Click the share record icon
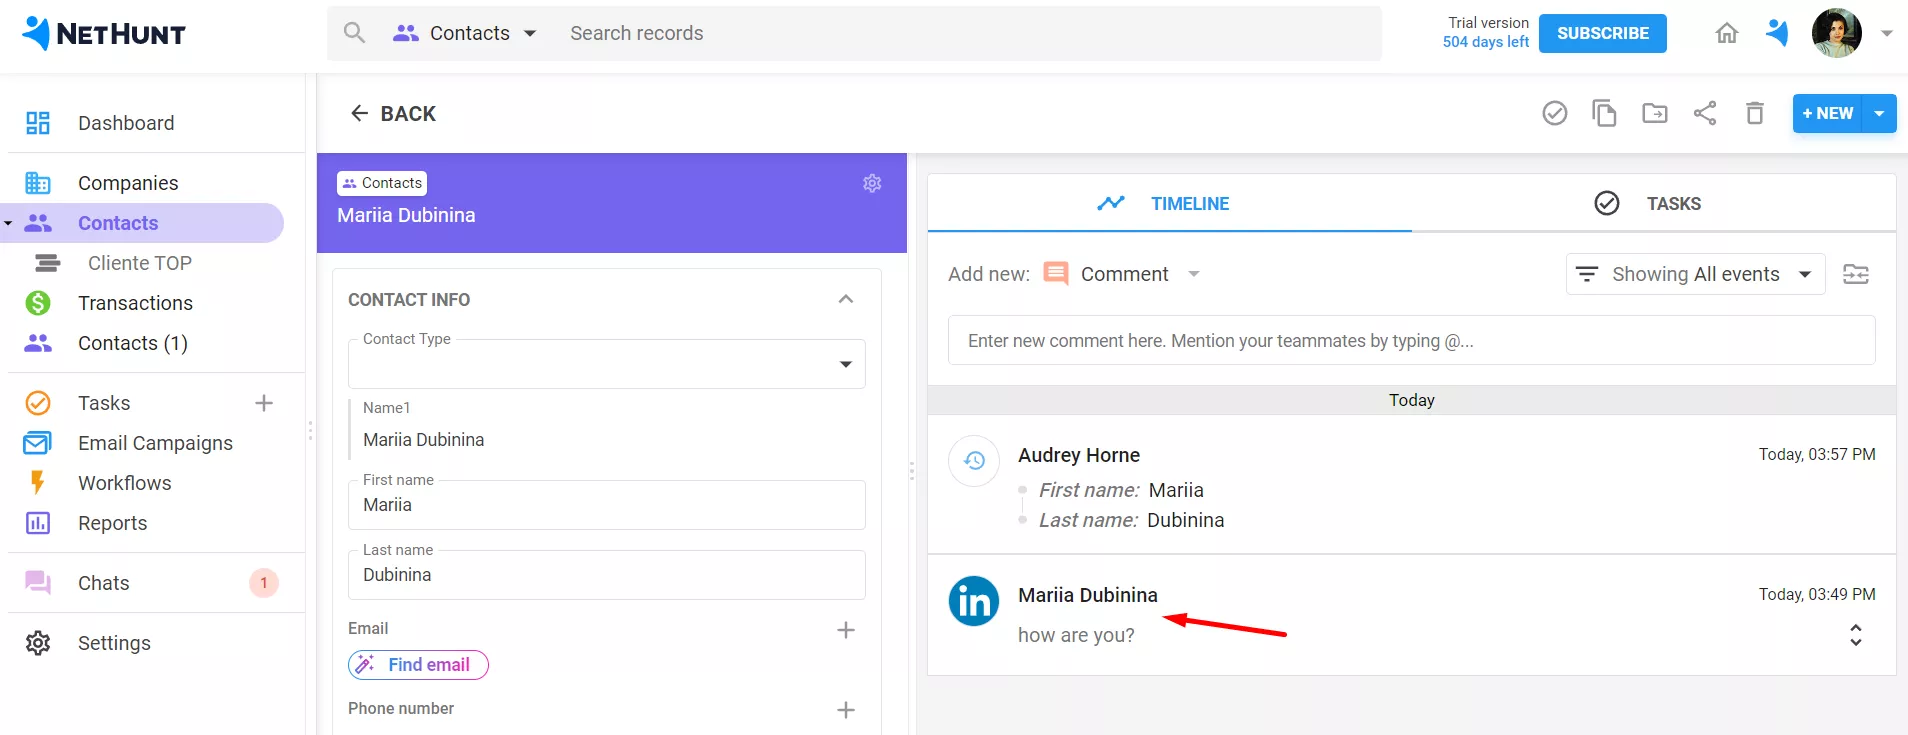Image resolution: width=1908 pixels, height=735 pixels. point(1705,113)
